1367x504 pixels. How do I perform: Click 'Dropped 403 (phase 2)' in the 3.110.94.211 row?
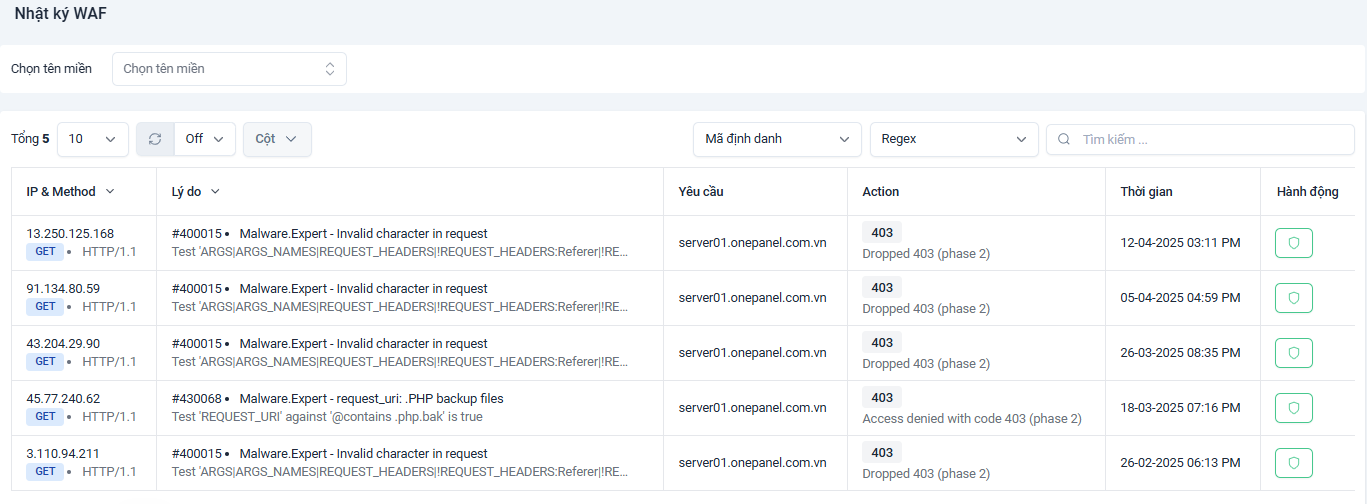[926, 474]
